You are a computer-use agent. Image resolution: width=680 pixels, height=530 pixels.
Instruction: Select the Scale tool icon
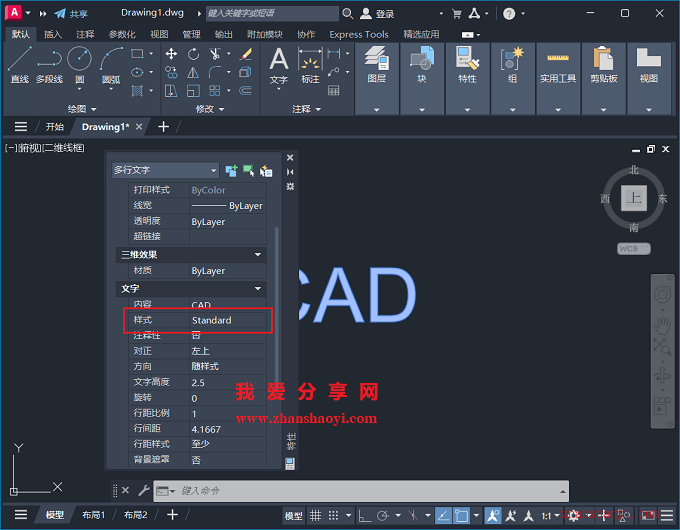pos(193,91)
